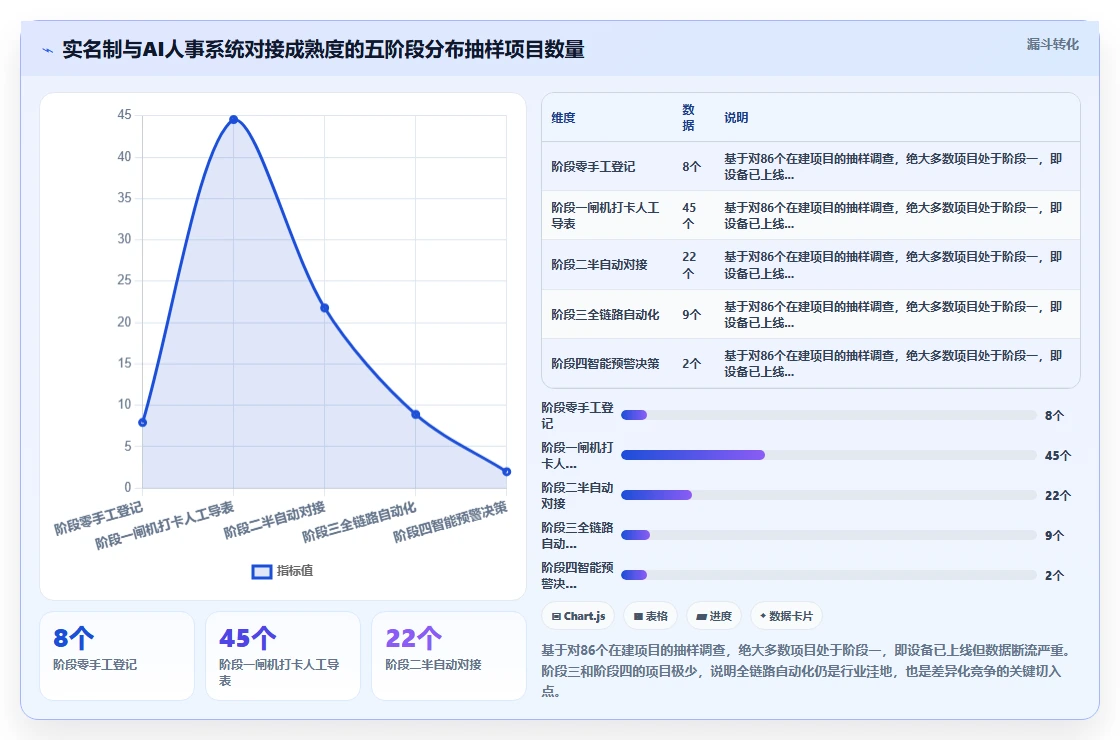
Task: Click the 9个 value beside the progress bar
Action: (1054, 536)
